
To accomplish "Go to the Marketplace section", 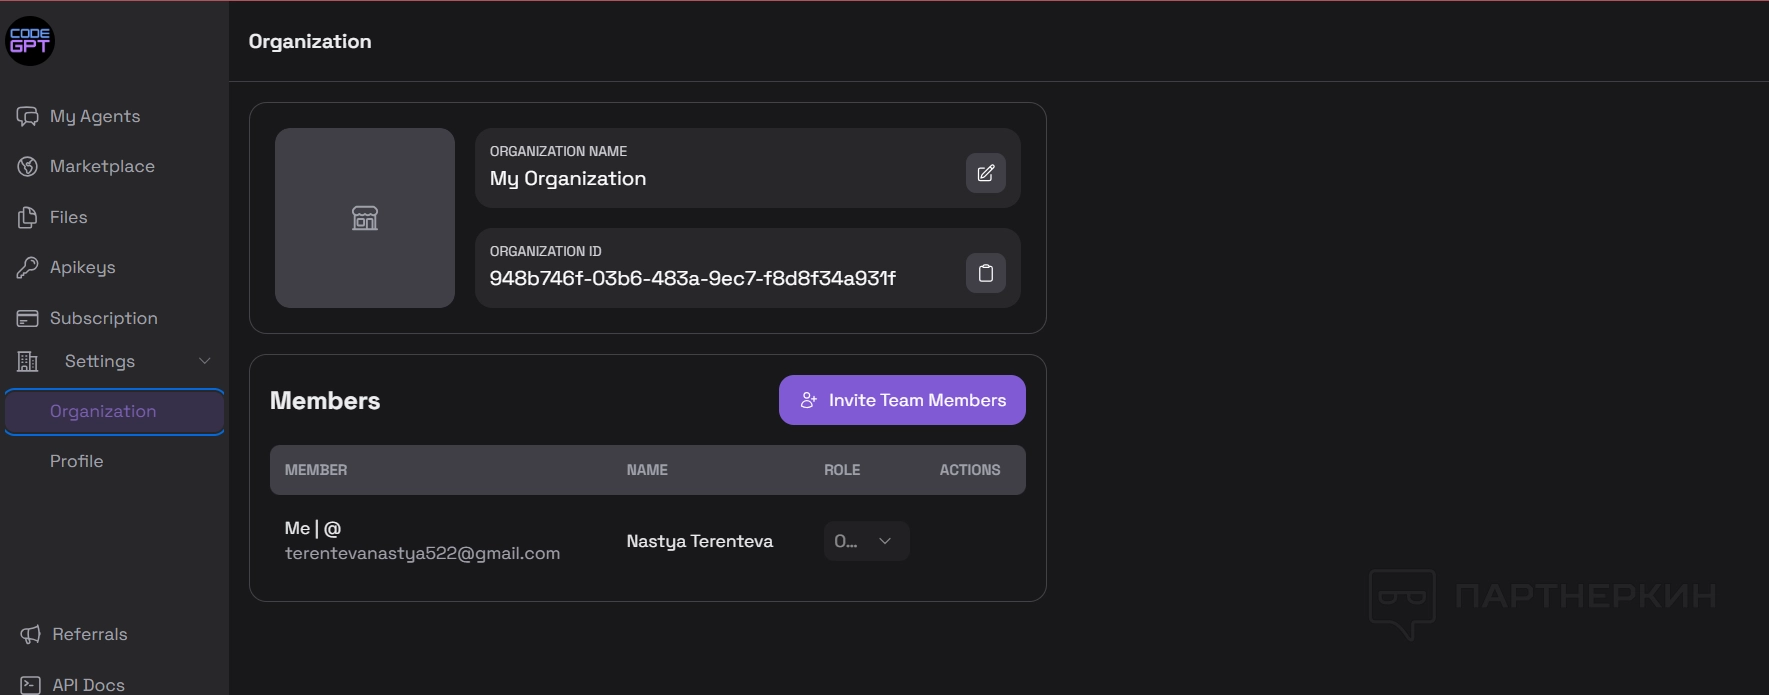I will tap(102, 167).
